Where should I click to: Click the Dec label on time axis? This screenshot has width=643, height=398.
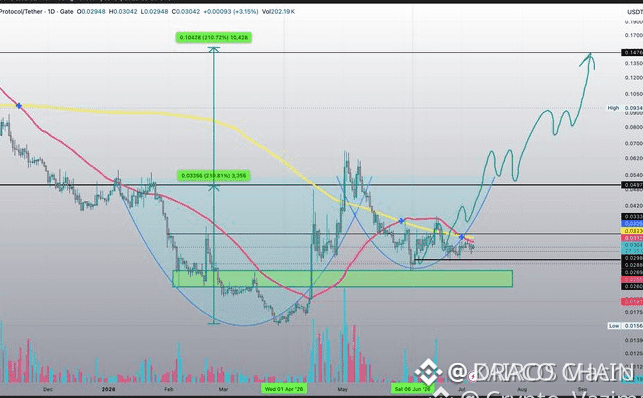pyautogui.click(x=48, y=389)
